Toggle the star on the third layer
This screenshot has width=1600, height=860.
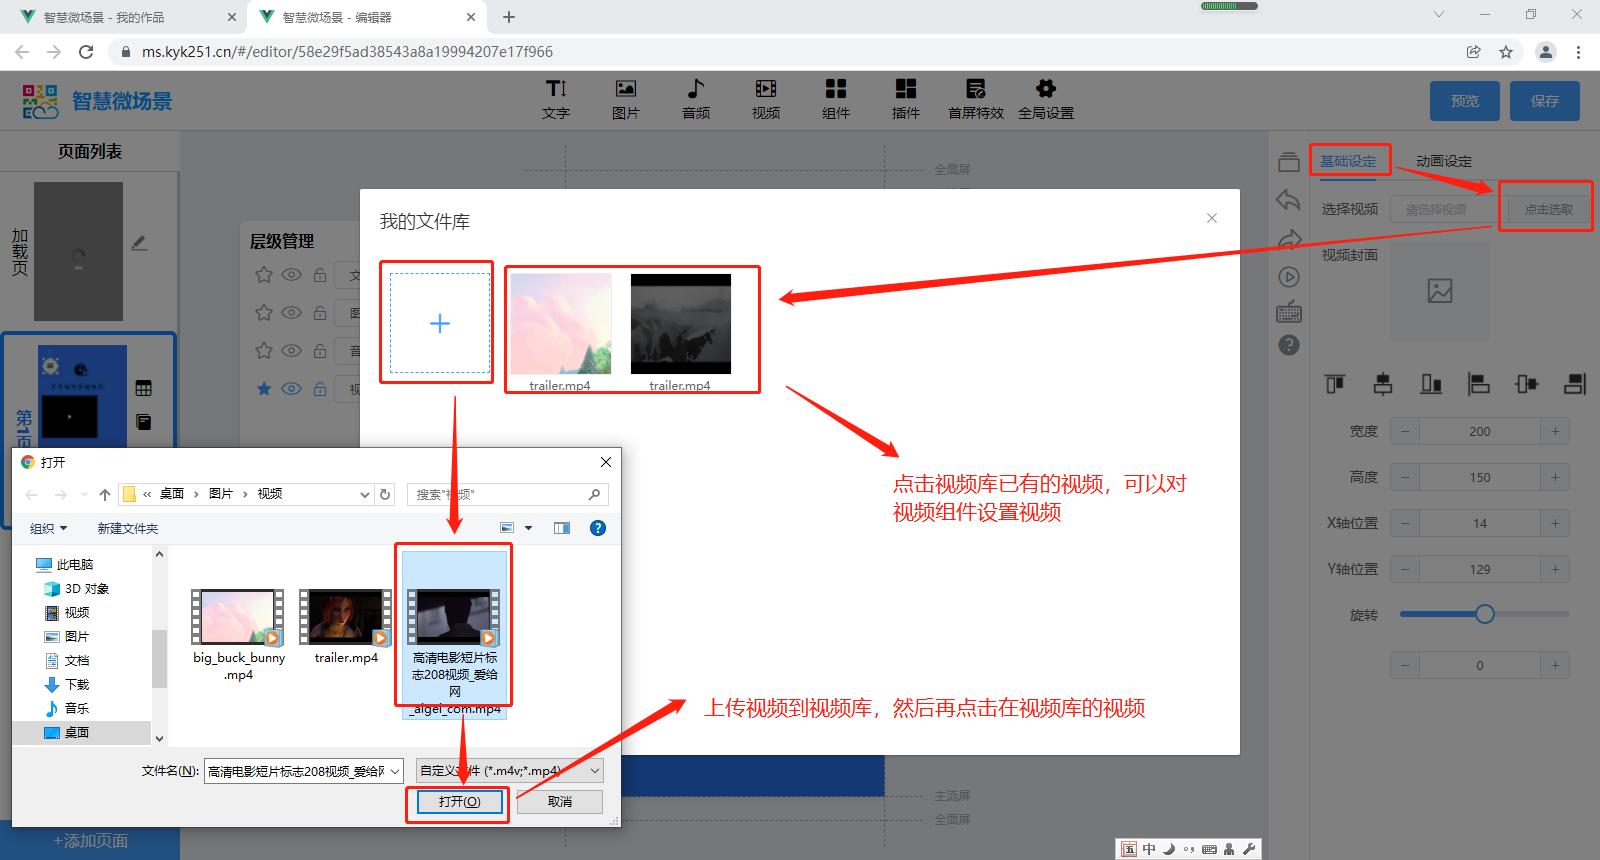click(264, 351)
